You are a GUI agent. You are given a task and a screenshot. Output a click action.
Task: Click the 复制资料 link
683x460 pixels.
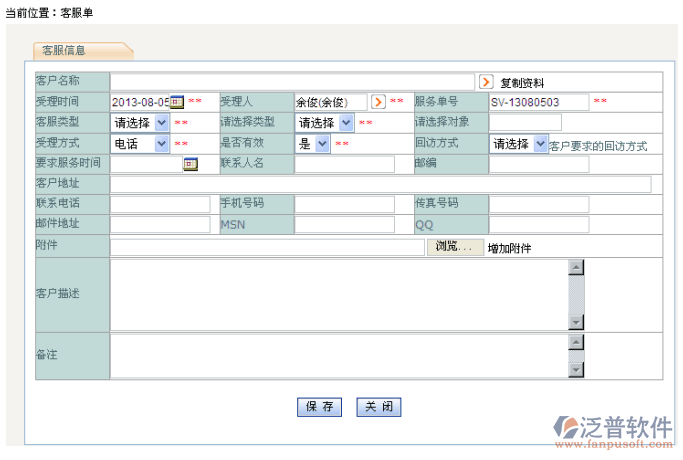tap(522, 83)
